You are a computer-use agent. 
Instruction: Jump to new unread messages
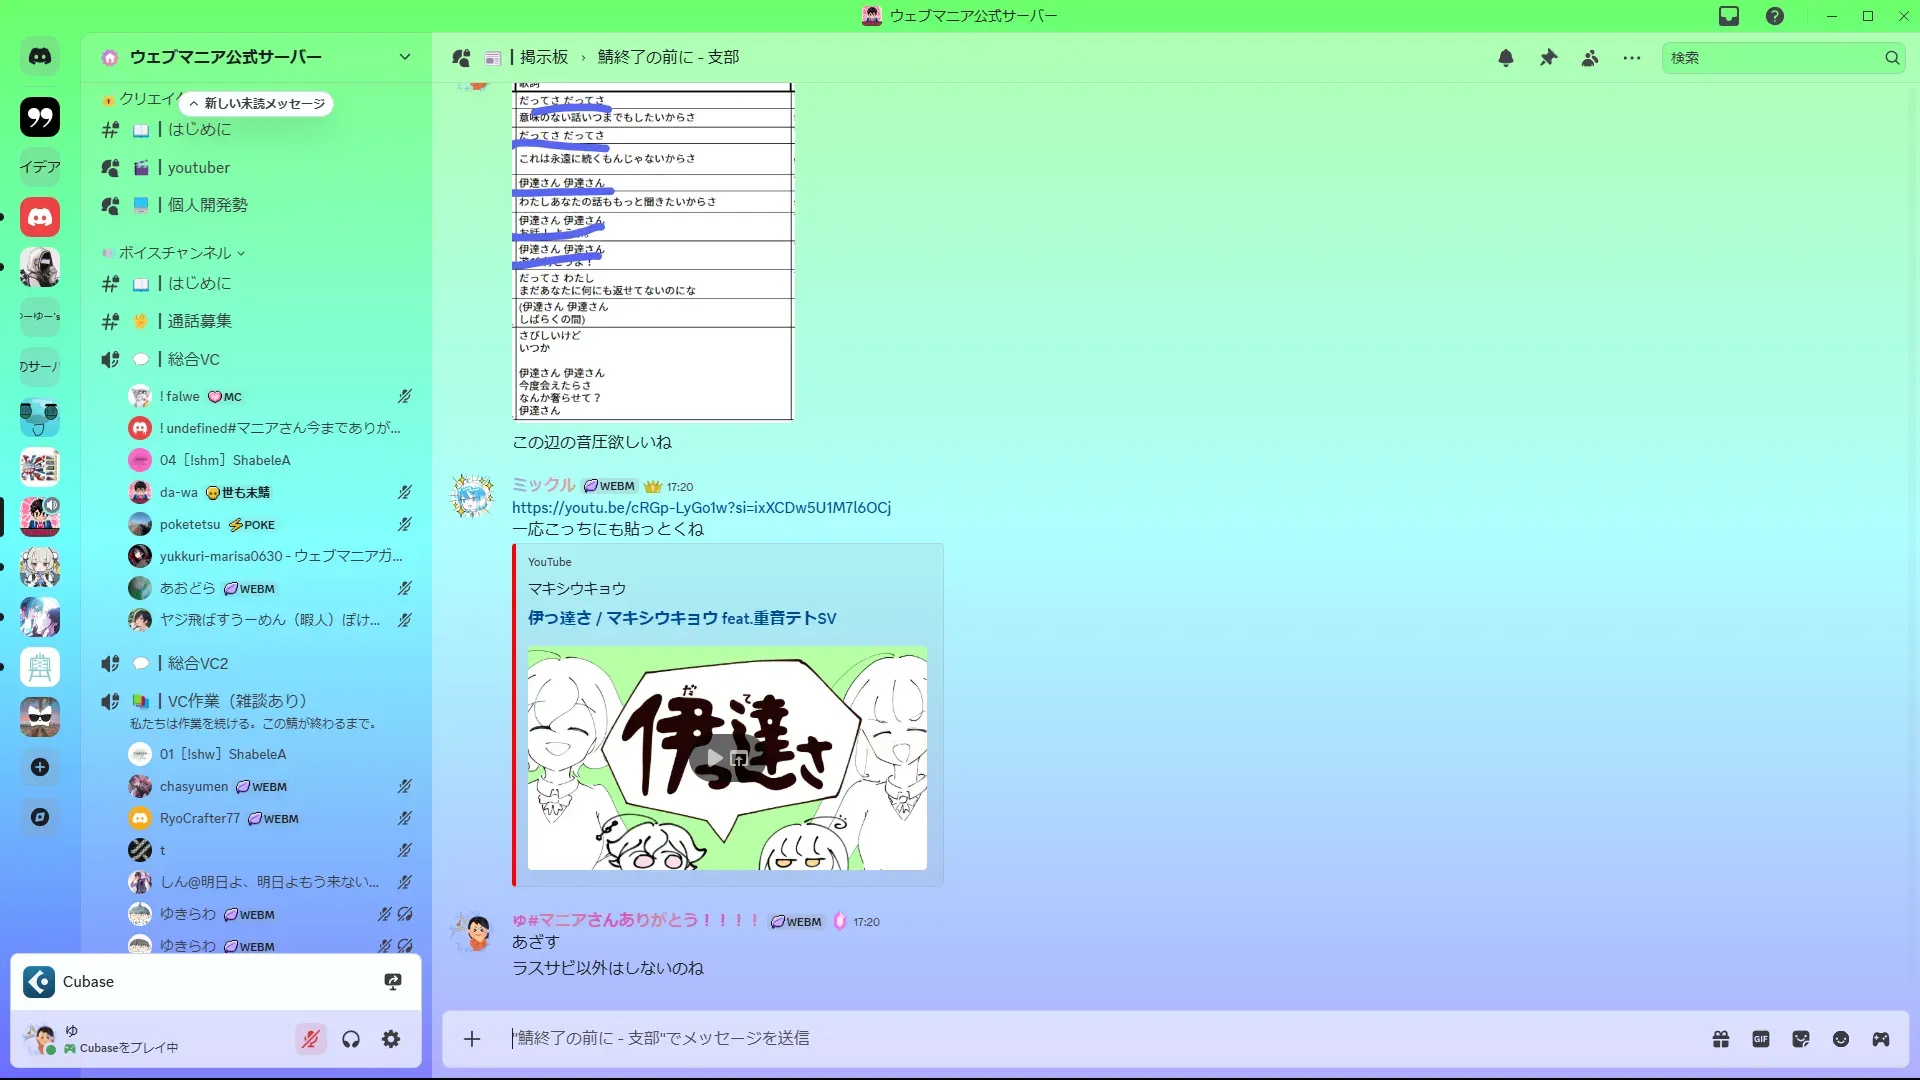[257, 103]
